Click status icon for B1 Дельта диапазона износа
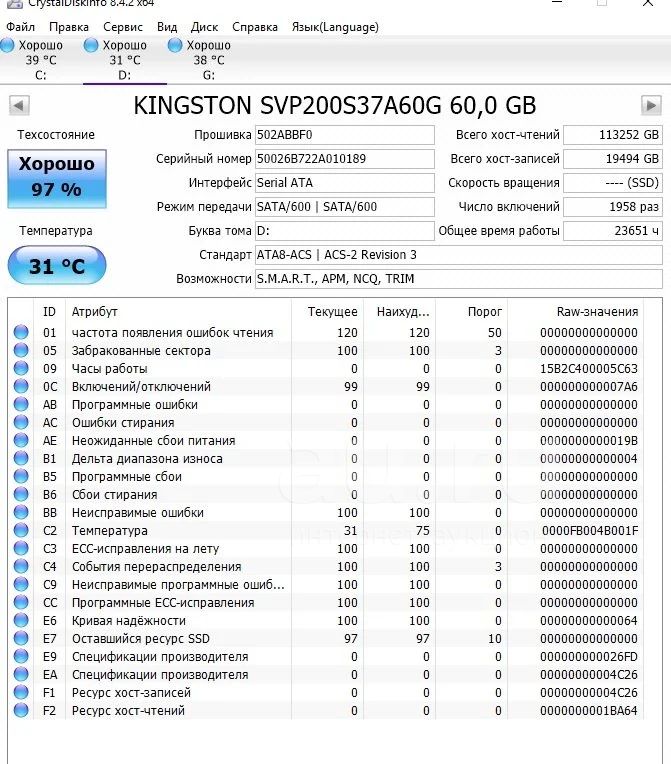Screen dimensions: 671x764 pyautogui.click(x=21, y=458)
